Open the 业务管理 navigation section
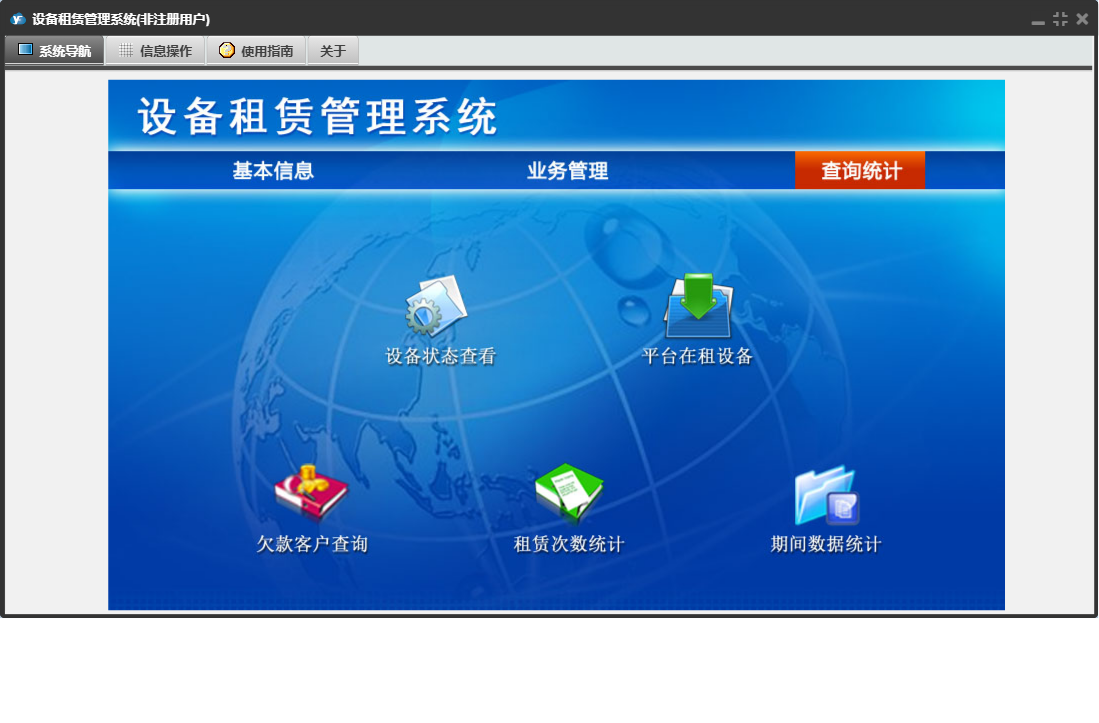1099x723 pixels. 567,171
